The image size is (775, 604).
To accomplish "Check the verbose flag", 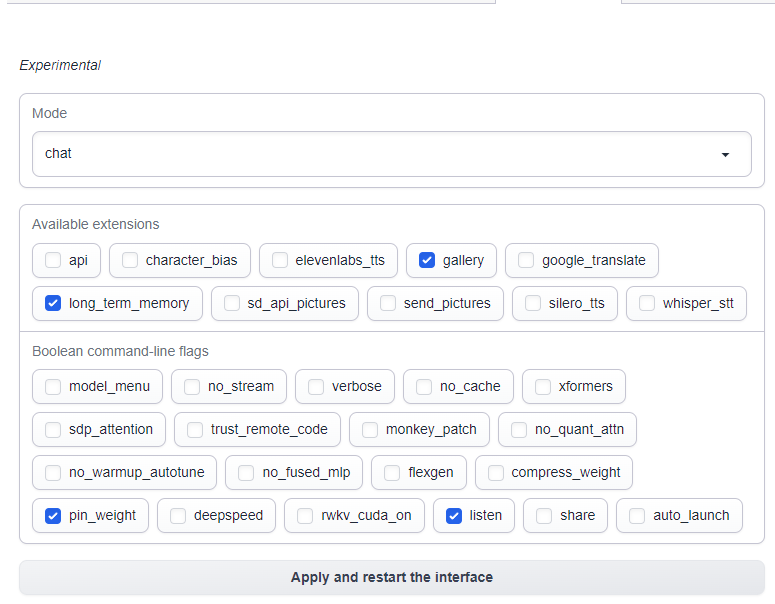I will [x=316, y=386].
